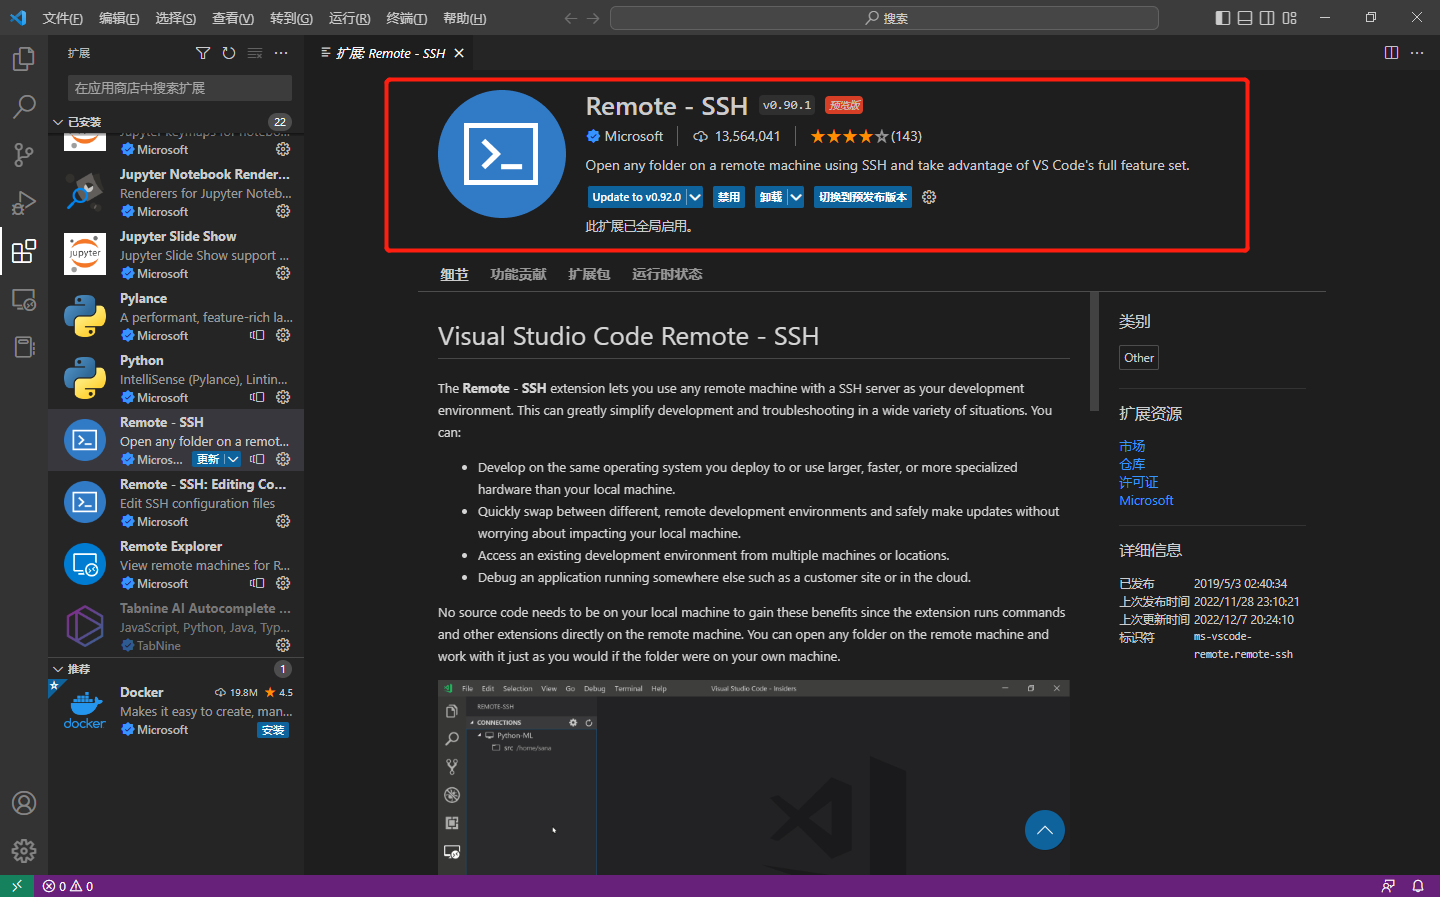Click the switch to pre-release version button
Image resolution: width=1440 pixels, height=897 pixels.
(x=863, y=197)
